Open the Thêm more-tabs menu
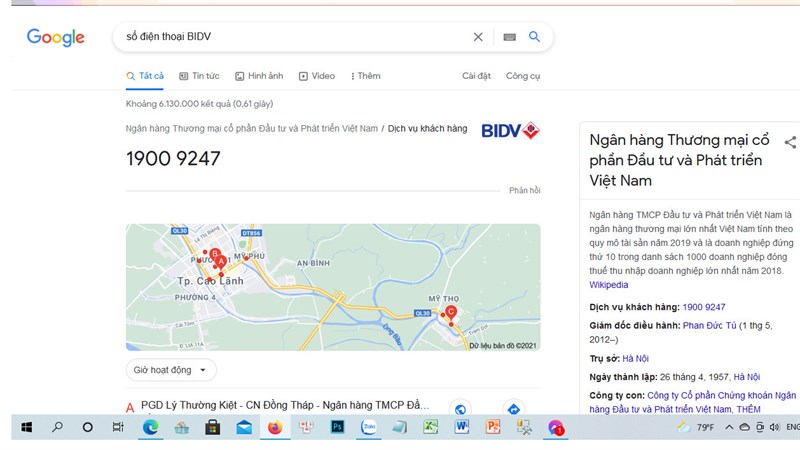The width and height of the screenshot is (800, 450). 365,76
